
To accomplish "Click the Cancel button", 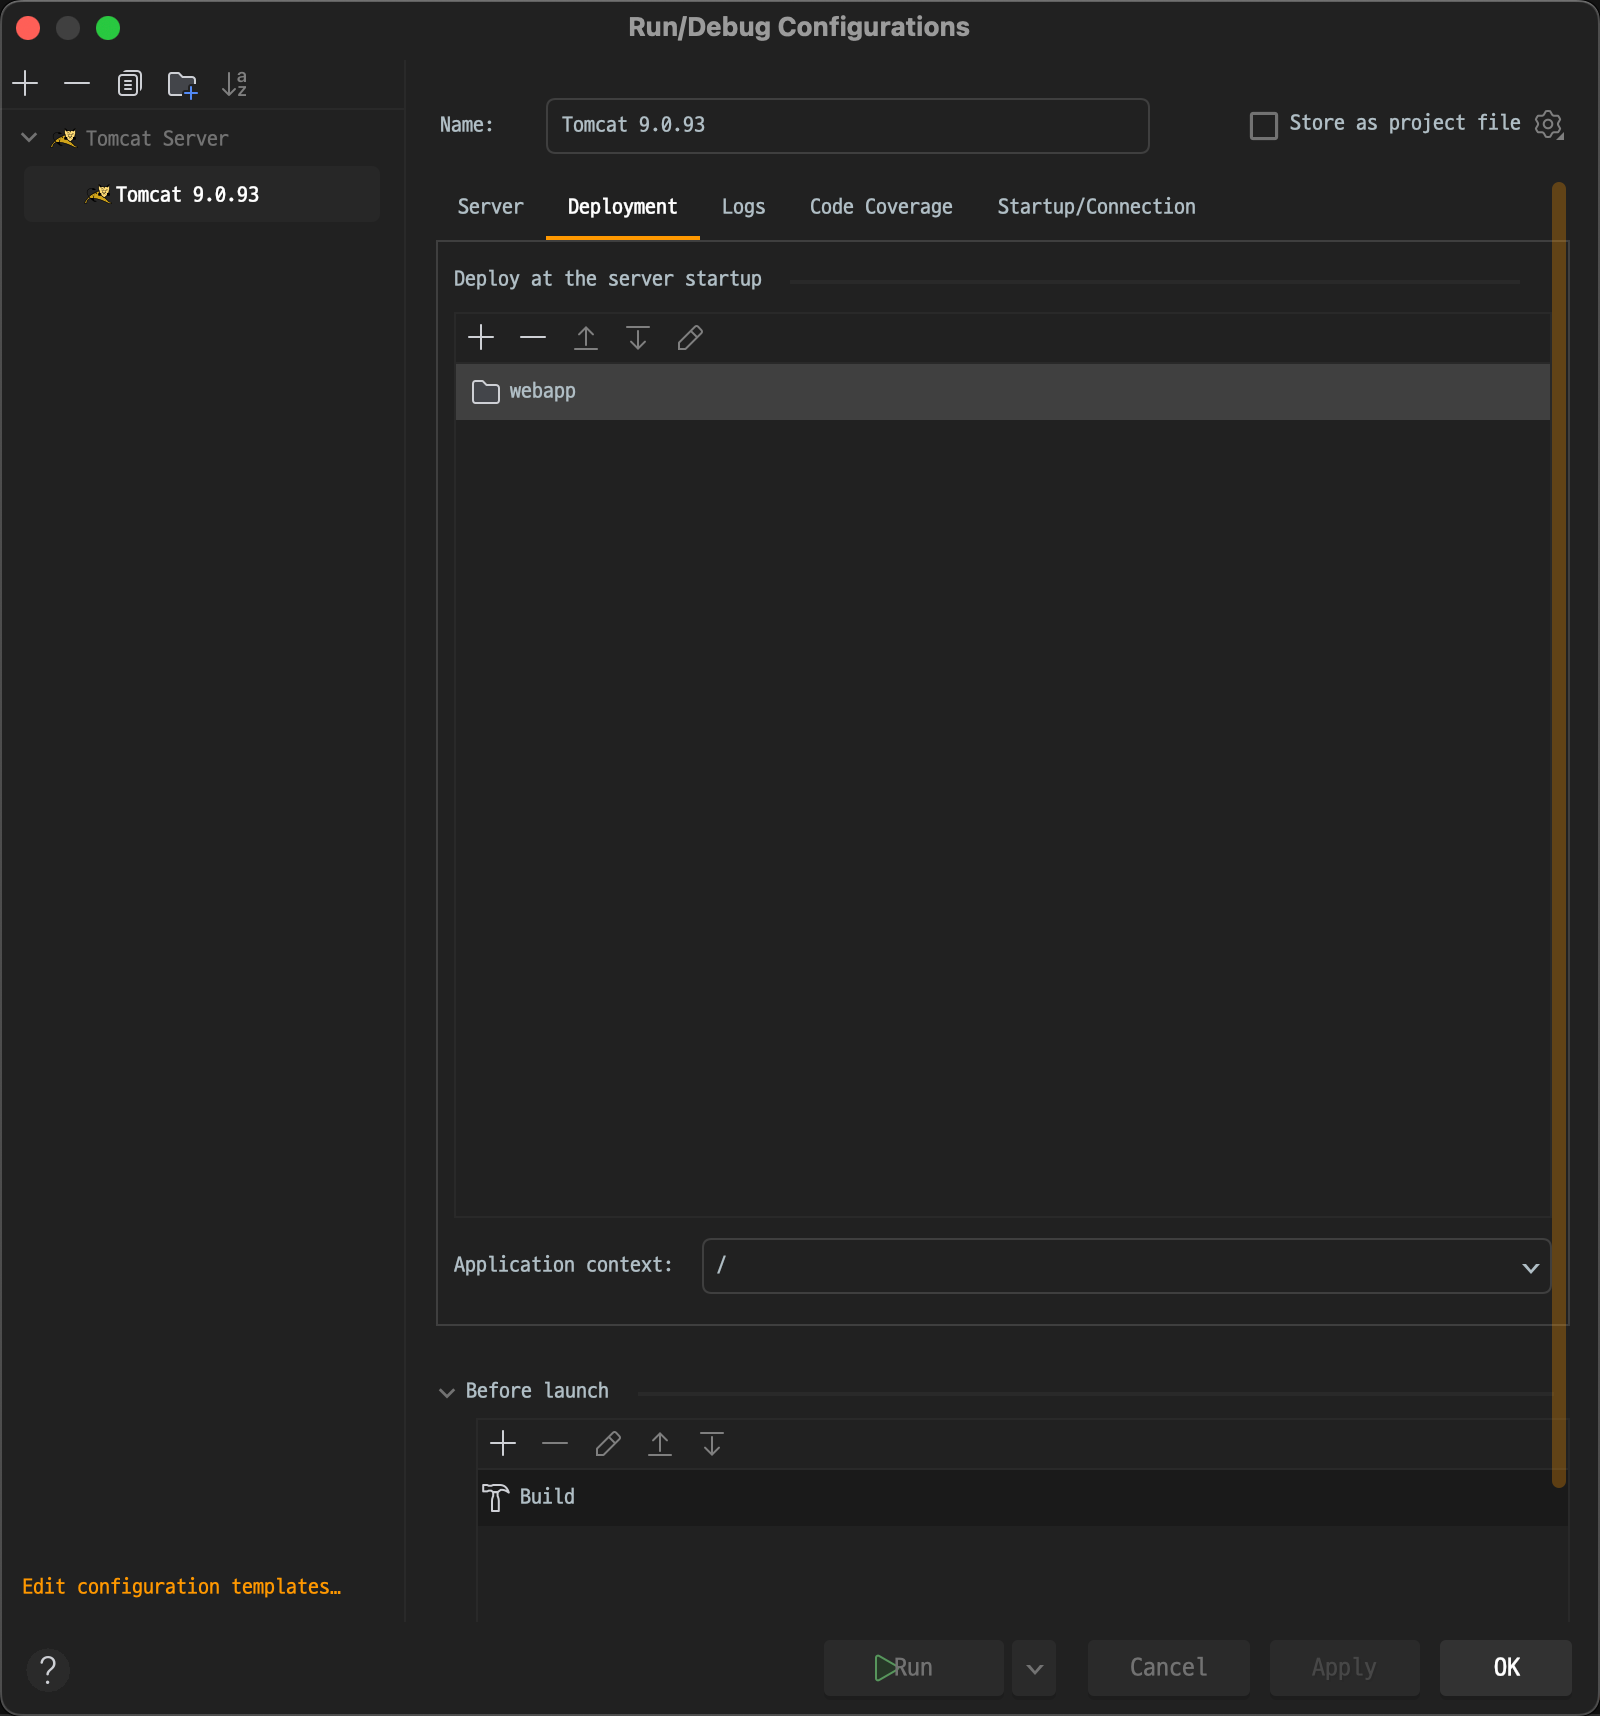I will point(1168,1668).
